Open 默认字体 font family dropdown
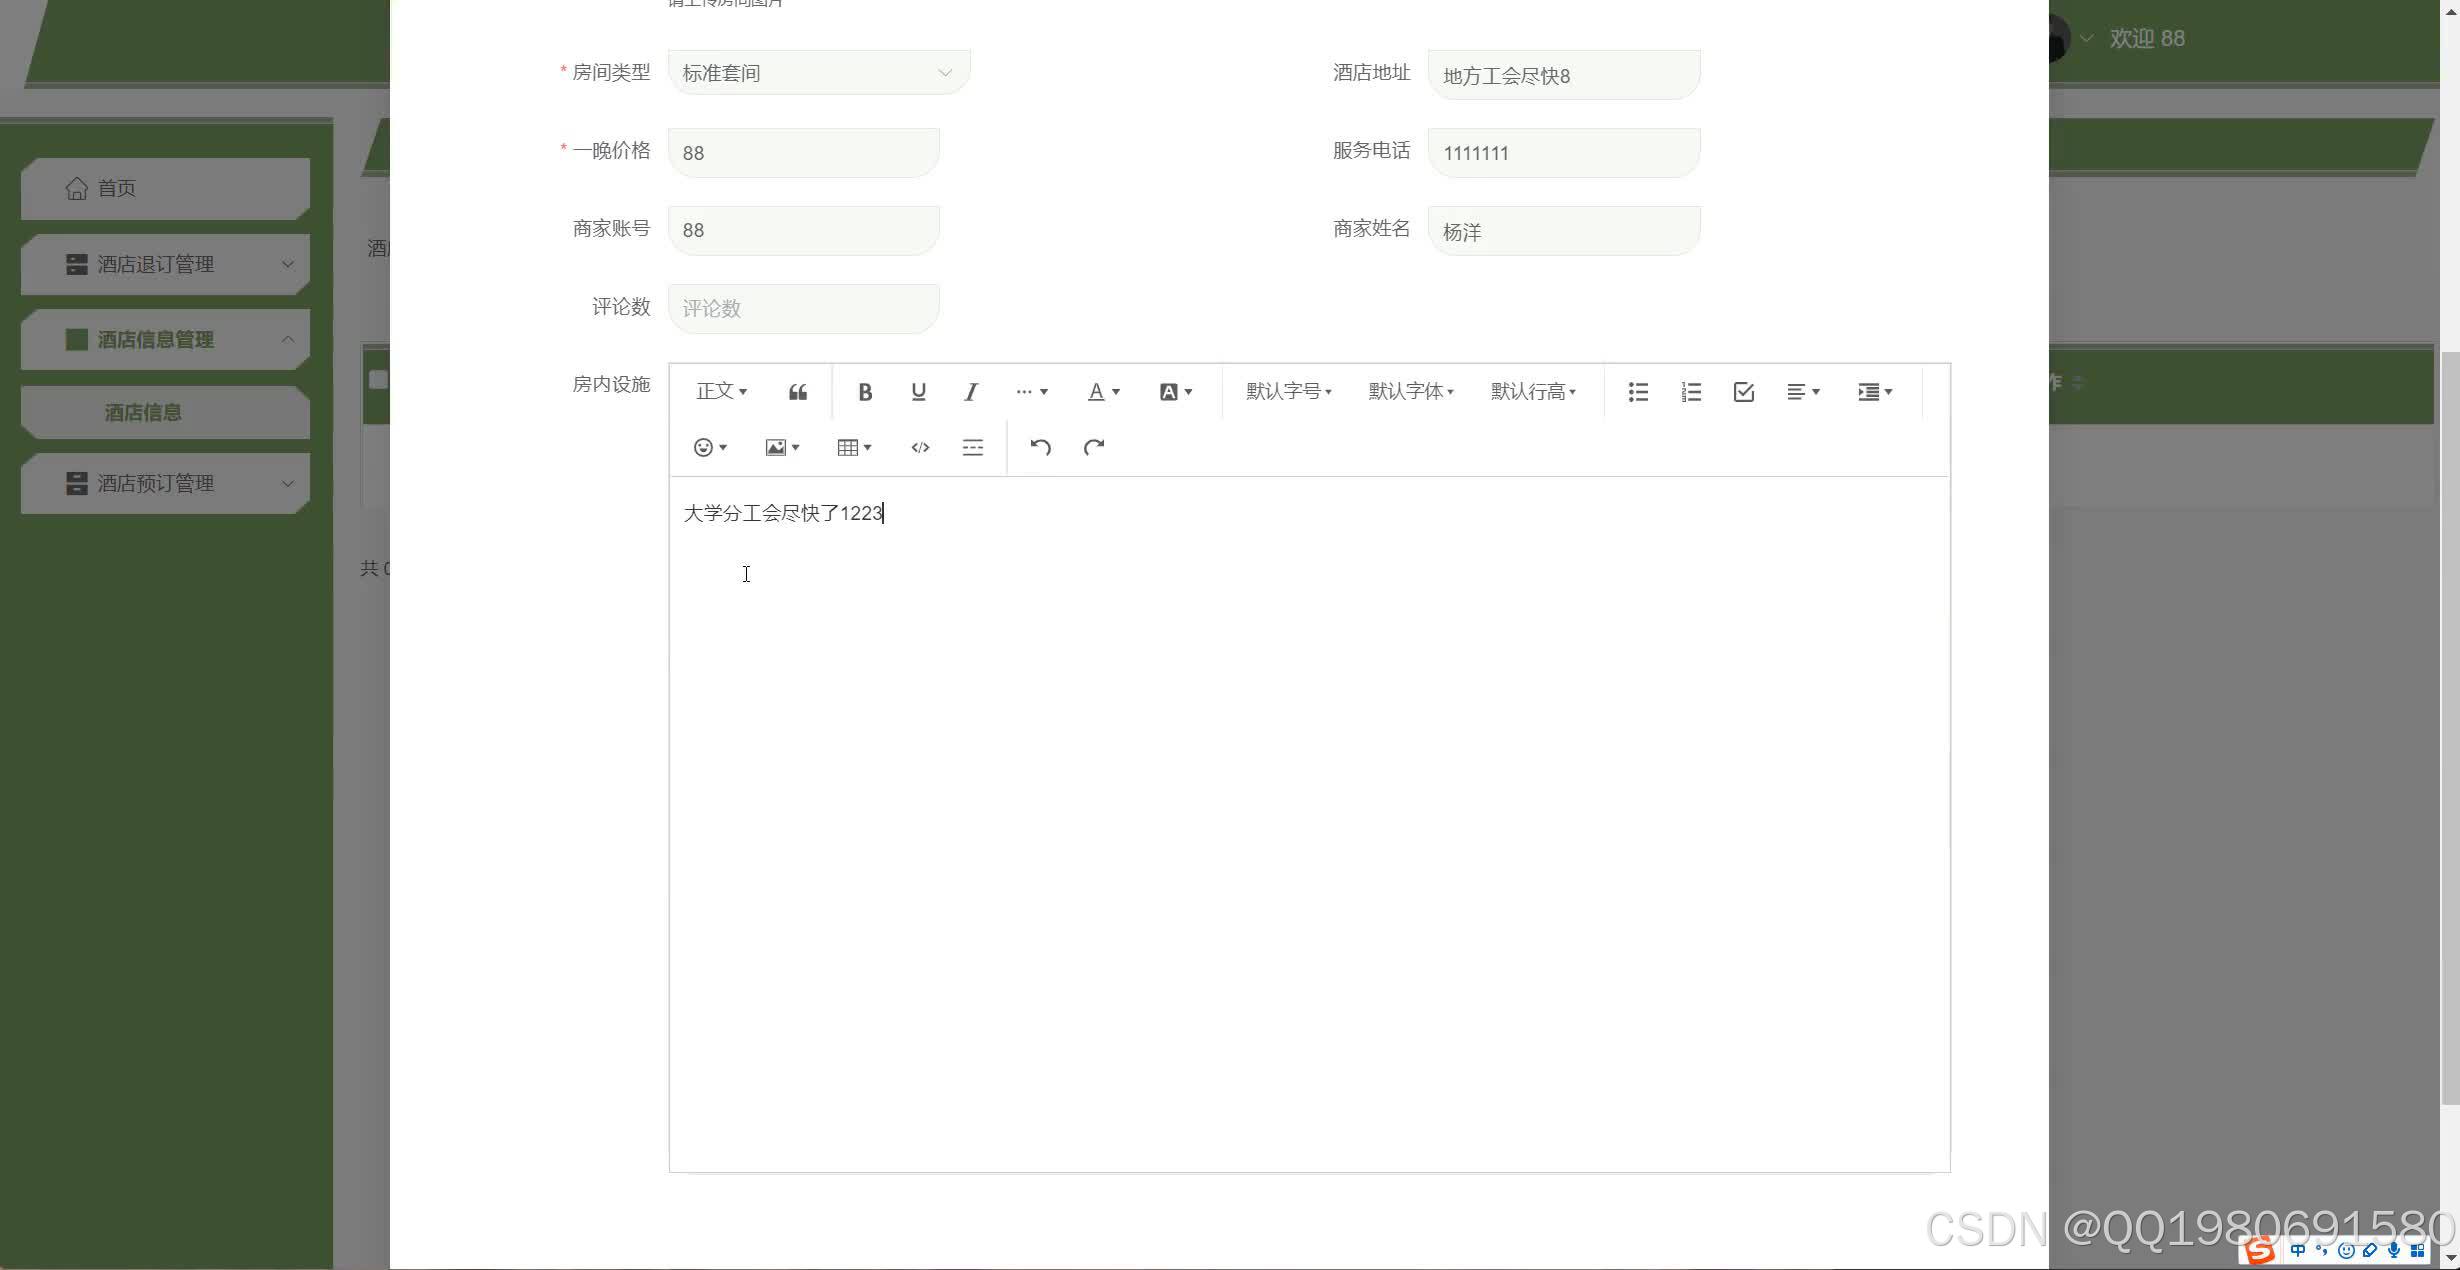 click(x=1410, y=392)
